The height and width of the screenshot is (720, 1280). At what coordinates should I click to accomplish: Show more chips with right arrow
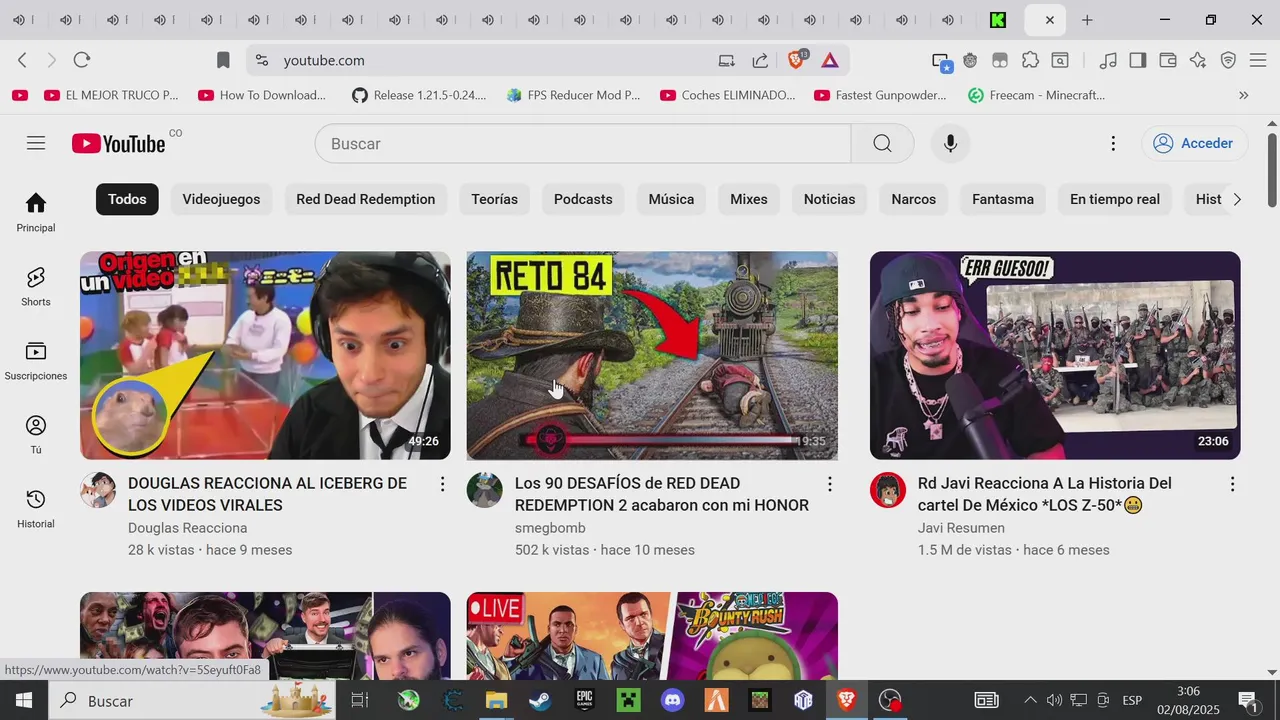coord(1236,199)
